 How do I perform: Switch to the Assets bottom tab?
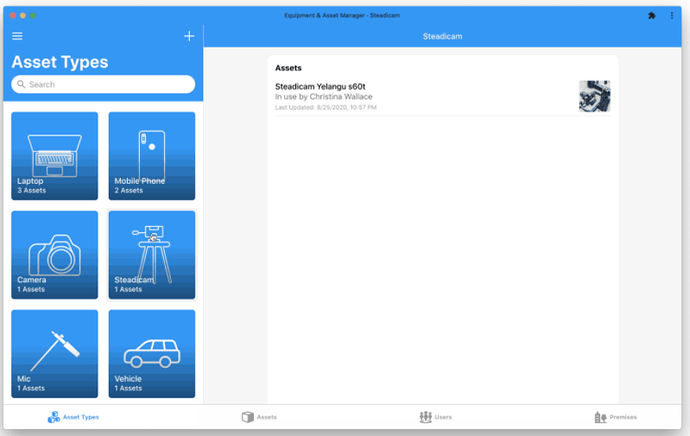259,417
